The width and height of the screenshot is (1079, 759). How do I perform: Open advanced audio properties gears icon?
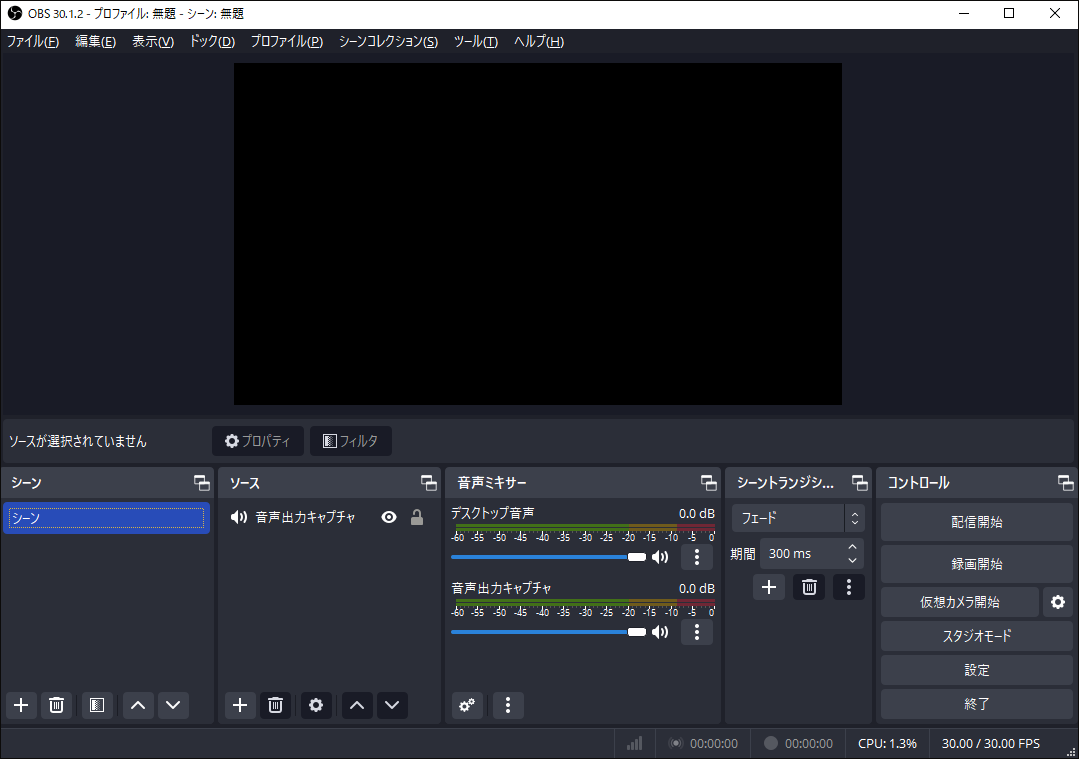click(x=467, y=705)
